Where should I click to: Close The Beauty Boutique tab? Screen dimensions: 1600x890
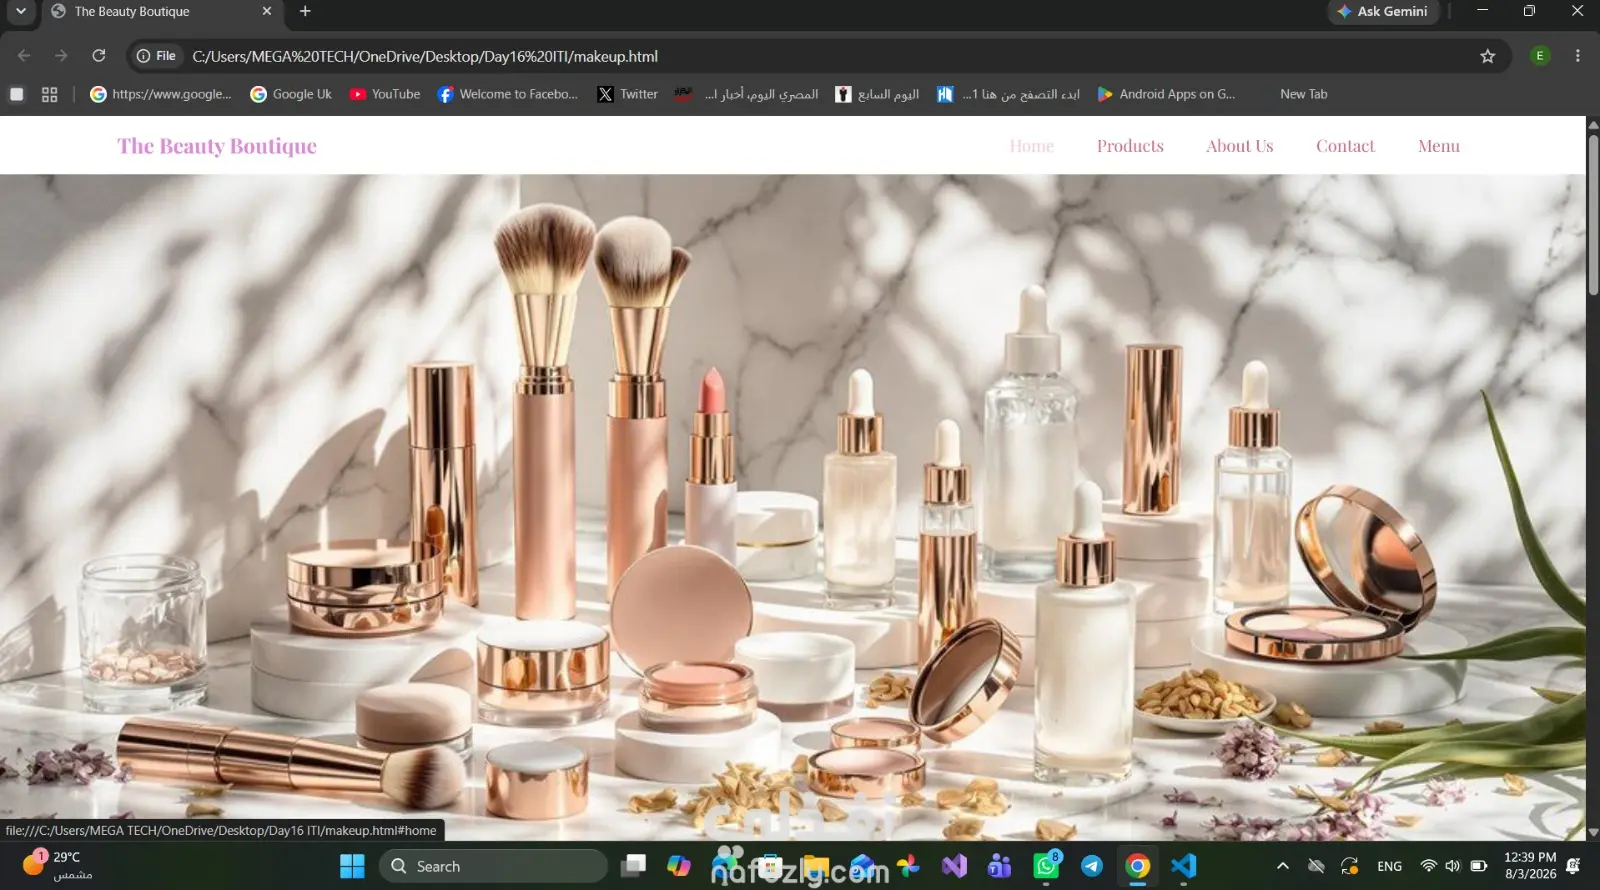pyautogui.click(x=267, y=11)
